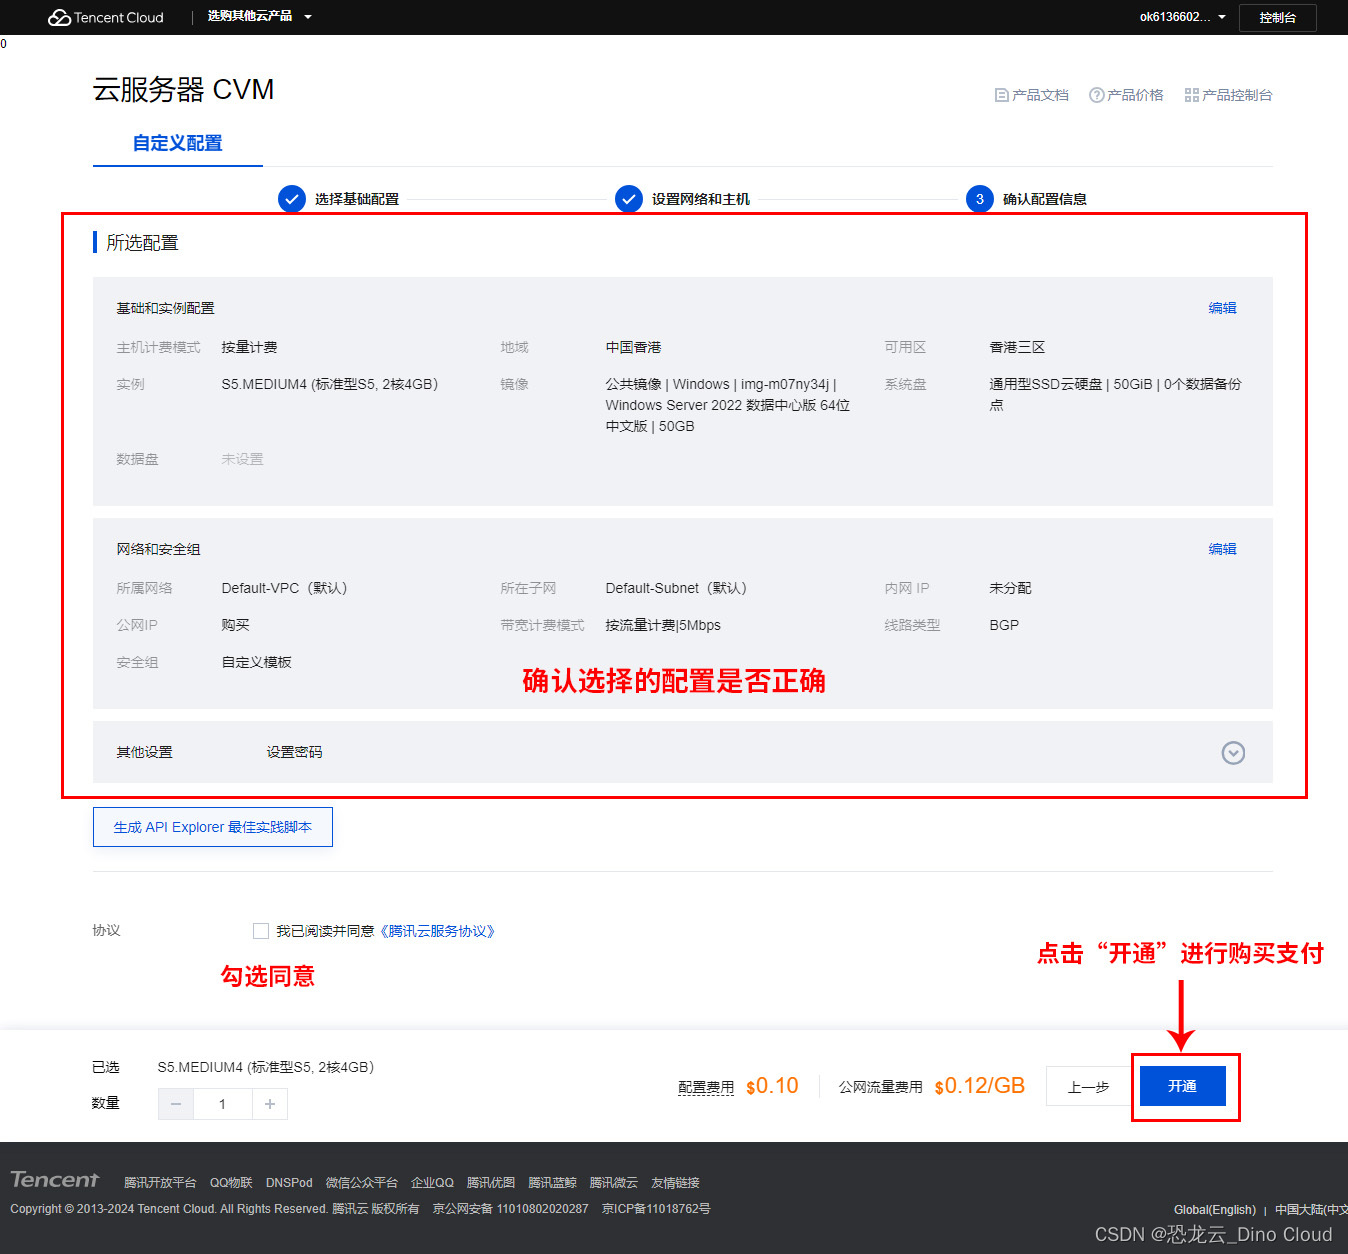Open QQ物联 footer link
The height and width of the screenshot is (1254, 1348).
click(x=231, y=1183)
